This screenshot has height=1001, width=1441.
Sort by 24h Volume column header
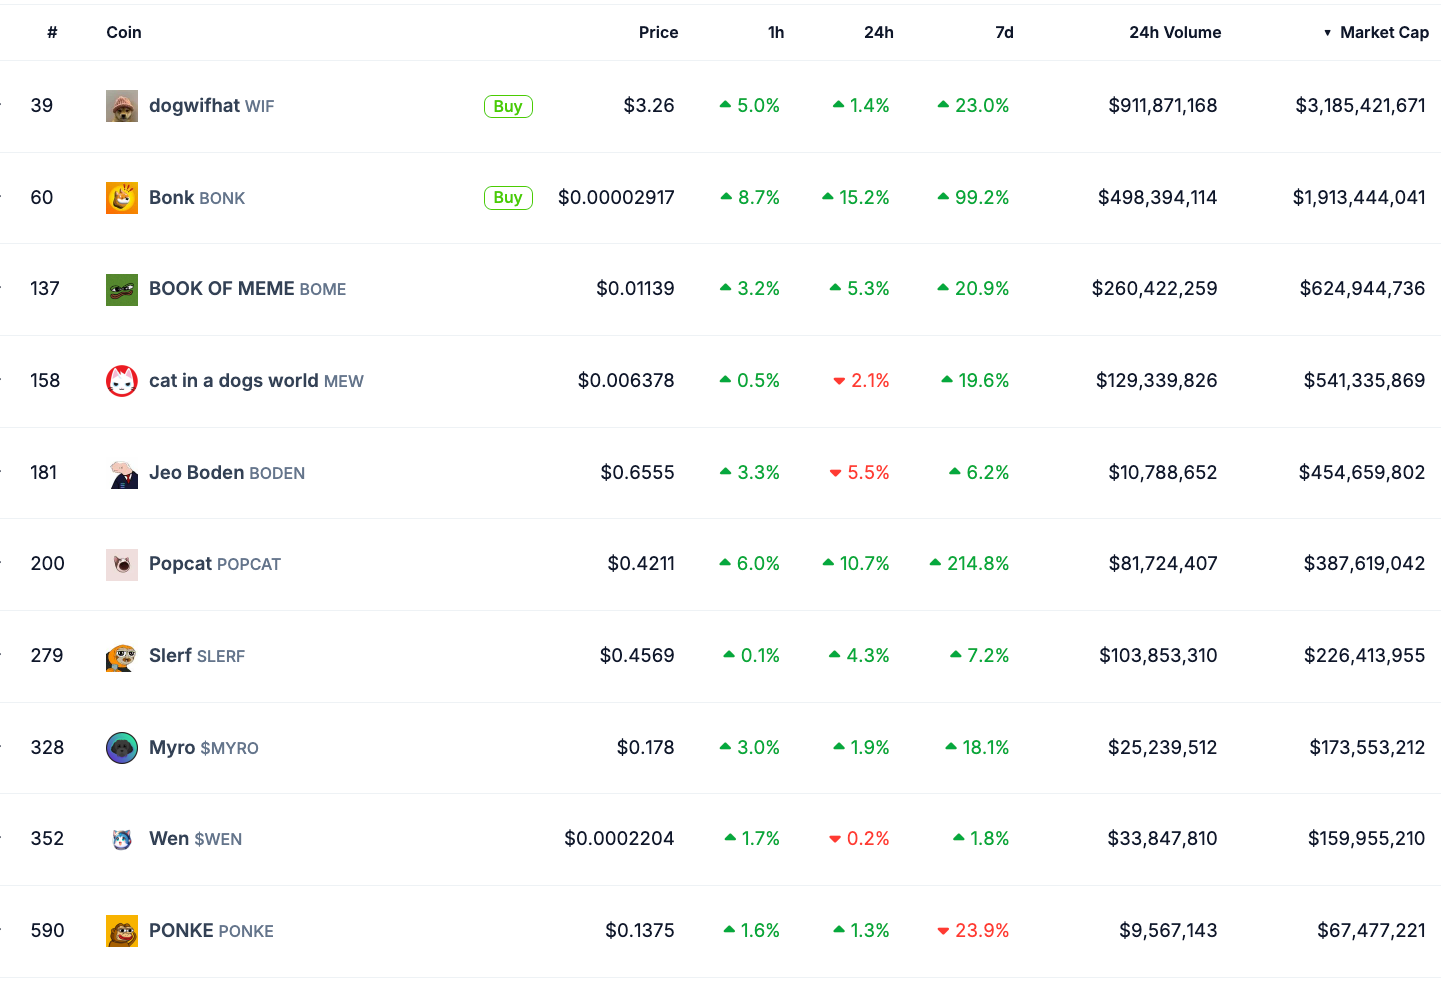(x=1174, y=33)
